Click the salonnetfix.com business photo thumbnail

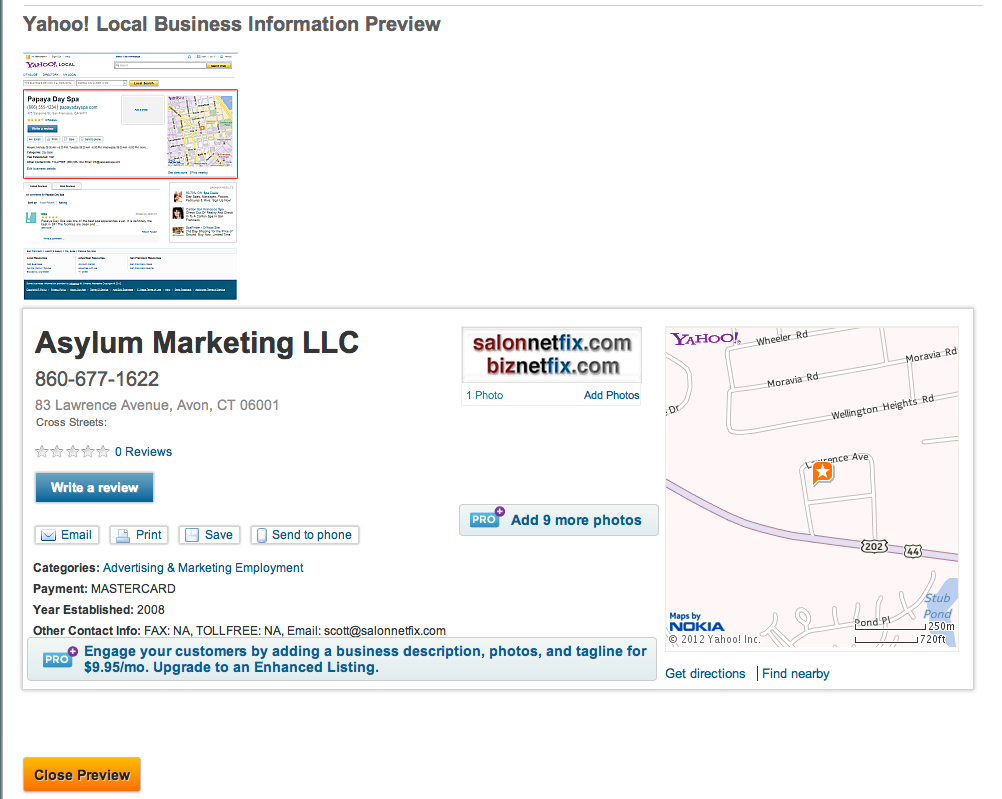pyautogui.click(x=551, y=355)
